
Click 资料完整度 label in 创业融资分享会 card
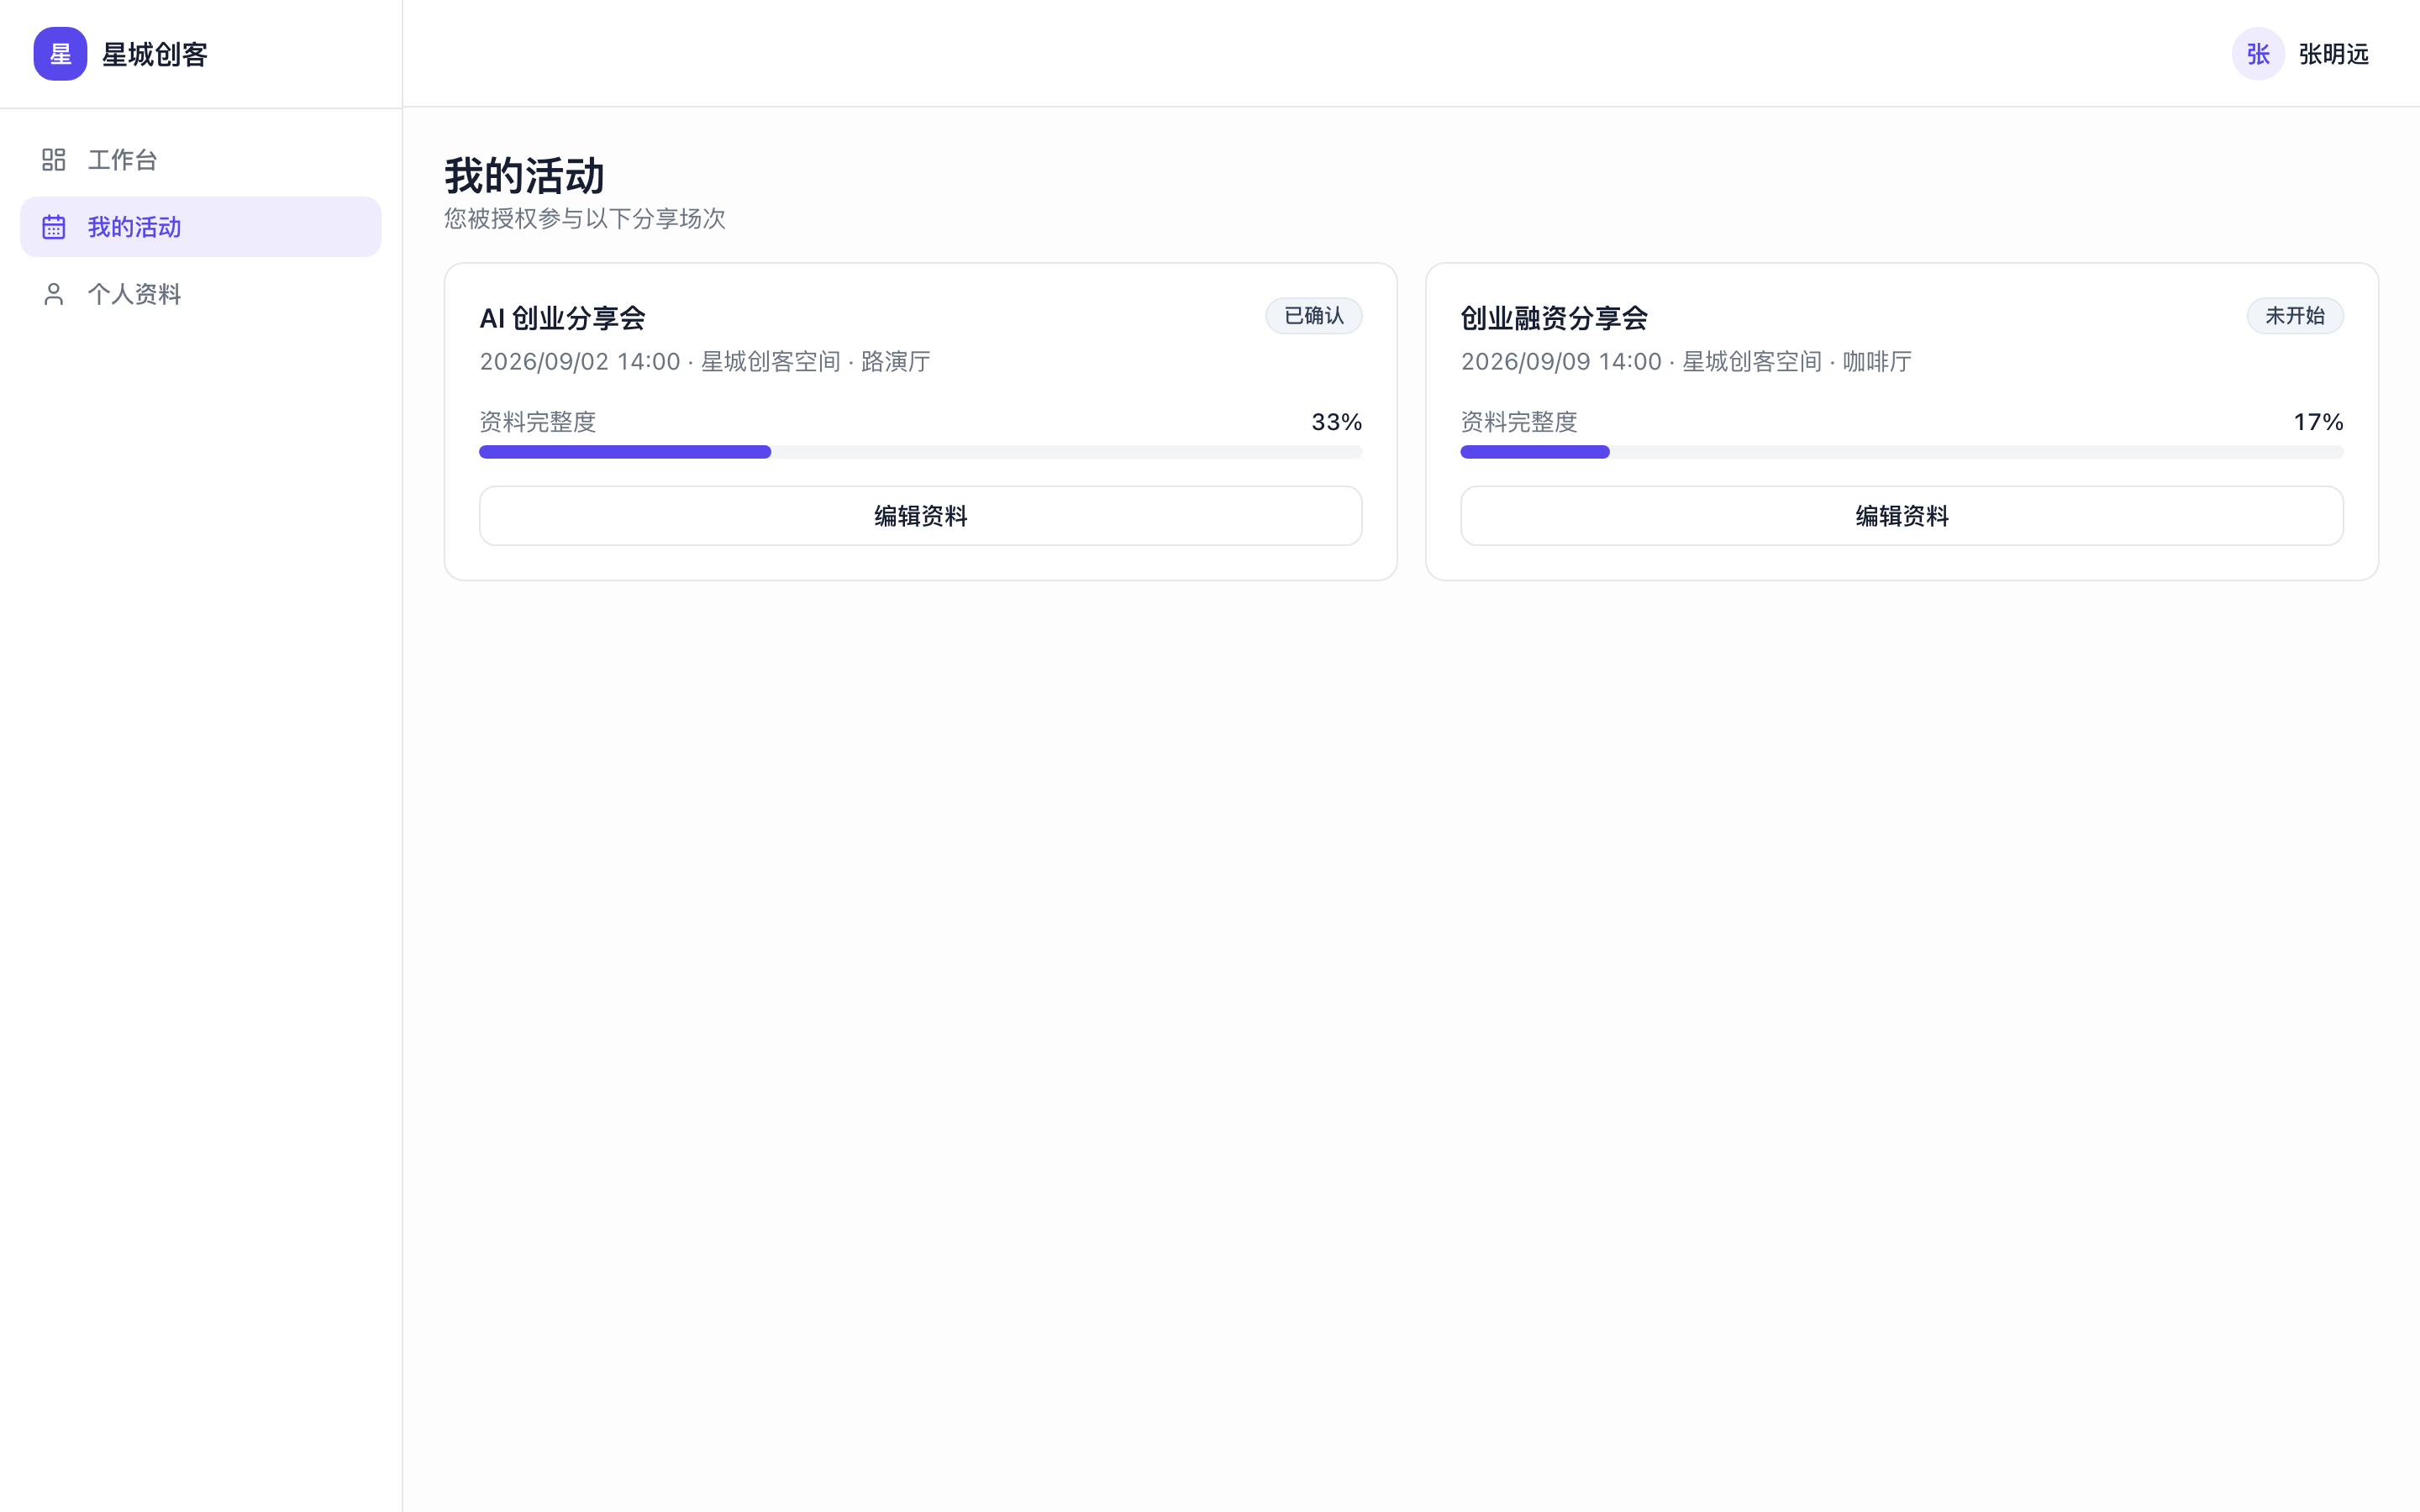1518,422
